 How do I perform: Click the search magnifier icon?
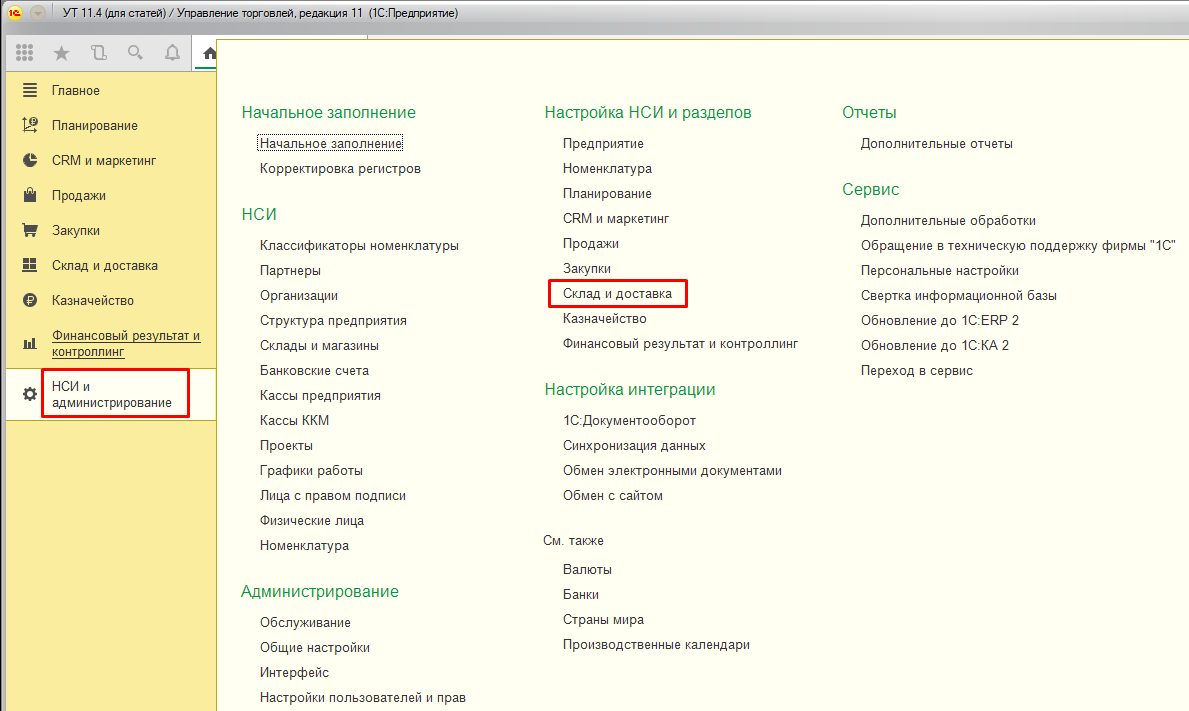(135, 53)
